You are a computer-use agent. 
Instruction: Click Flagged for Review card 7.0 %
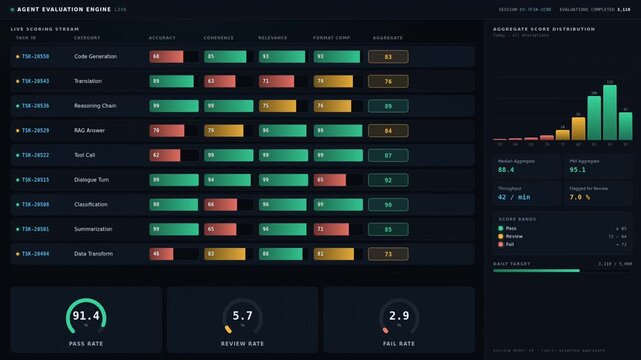pos(598,194)
